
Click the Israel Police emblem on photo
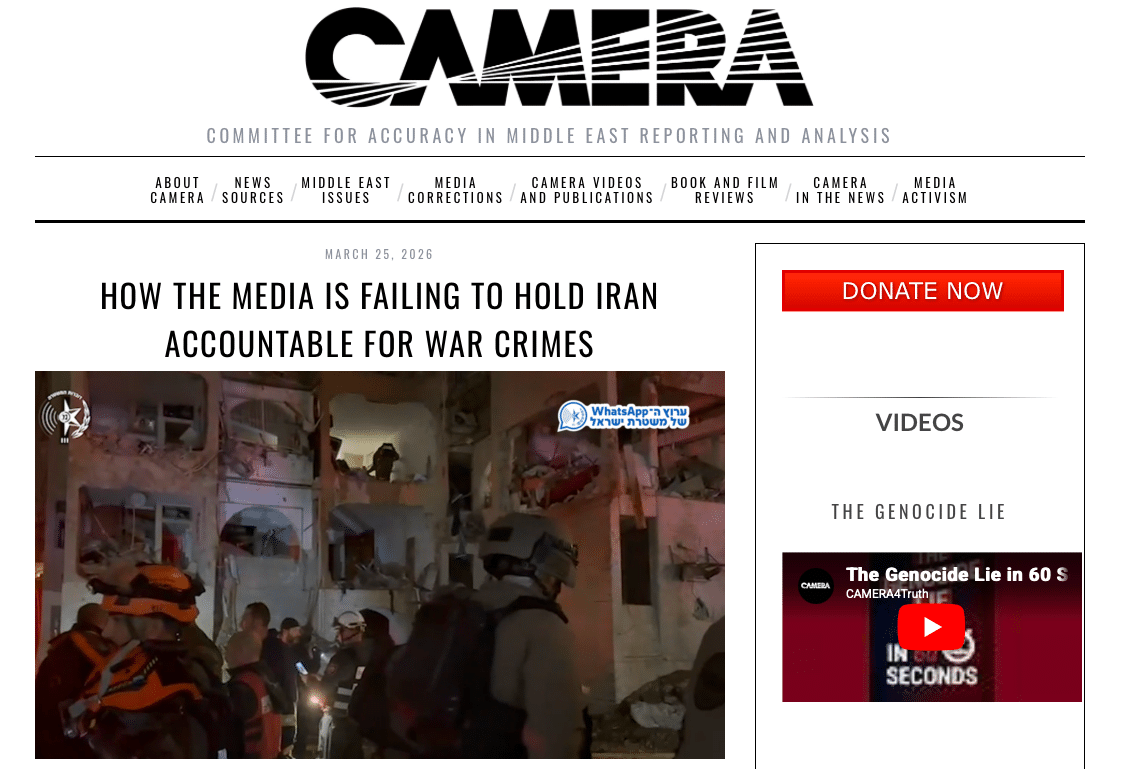coord(65,417)
